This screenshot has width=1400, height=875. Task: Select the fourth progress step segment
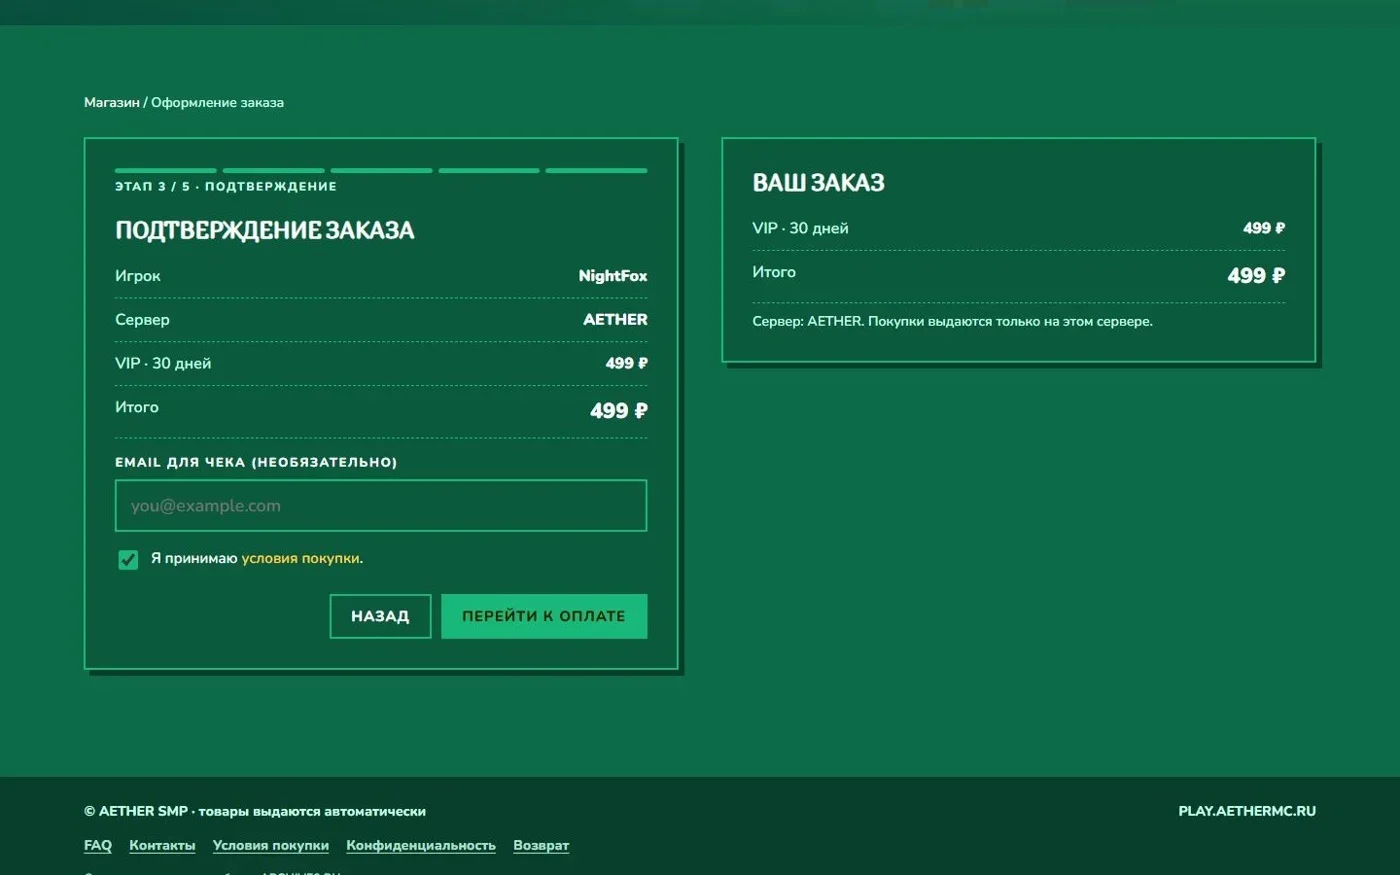click(x=489, y=171)
